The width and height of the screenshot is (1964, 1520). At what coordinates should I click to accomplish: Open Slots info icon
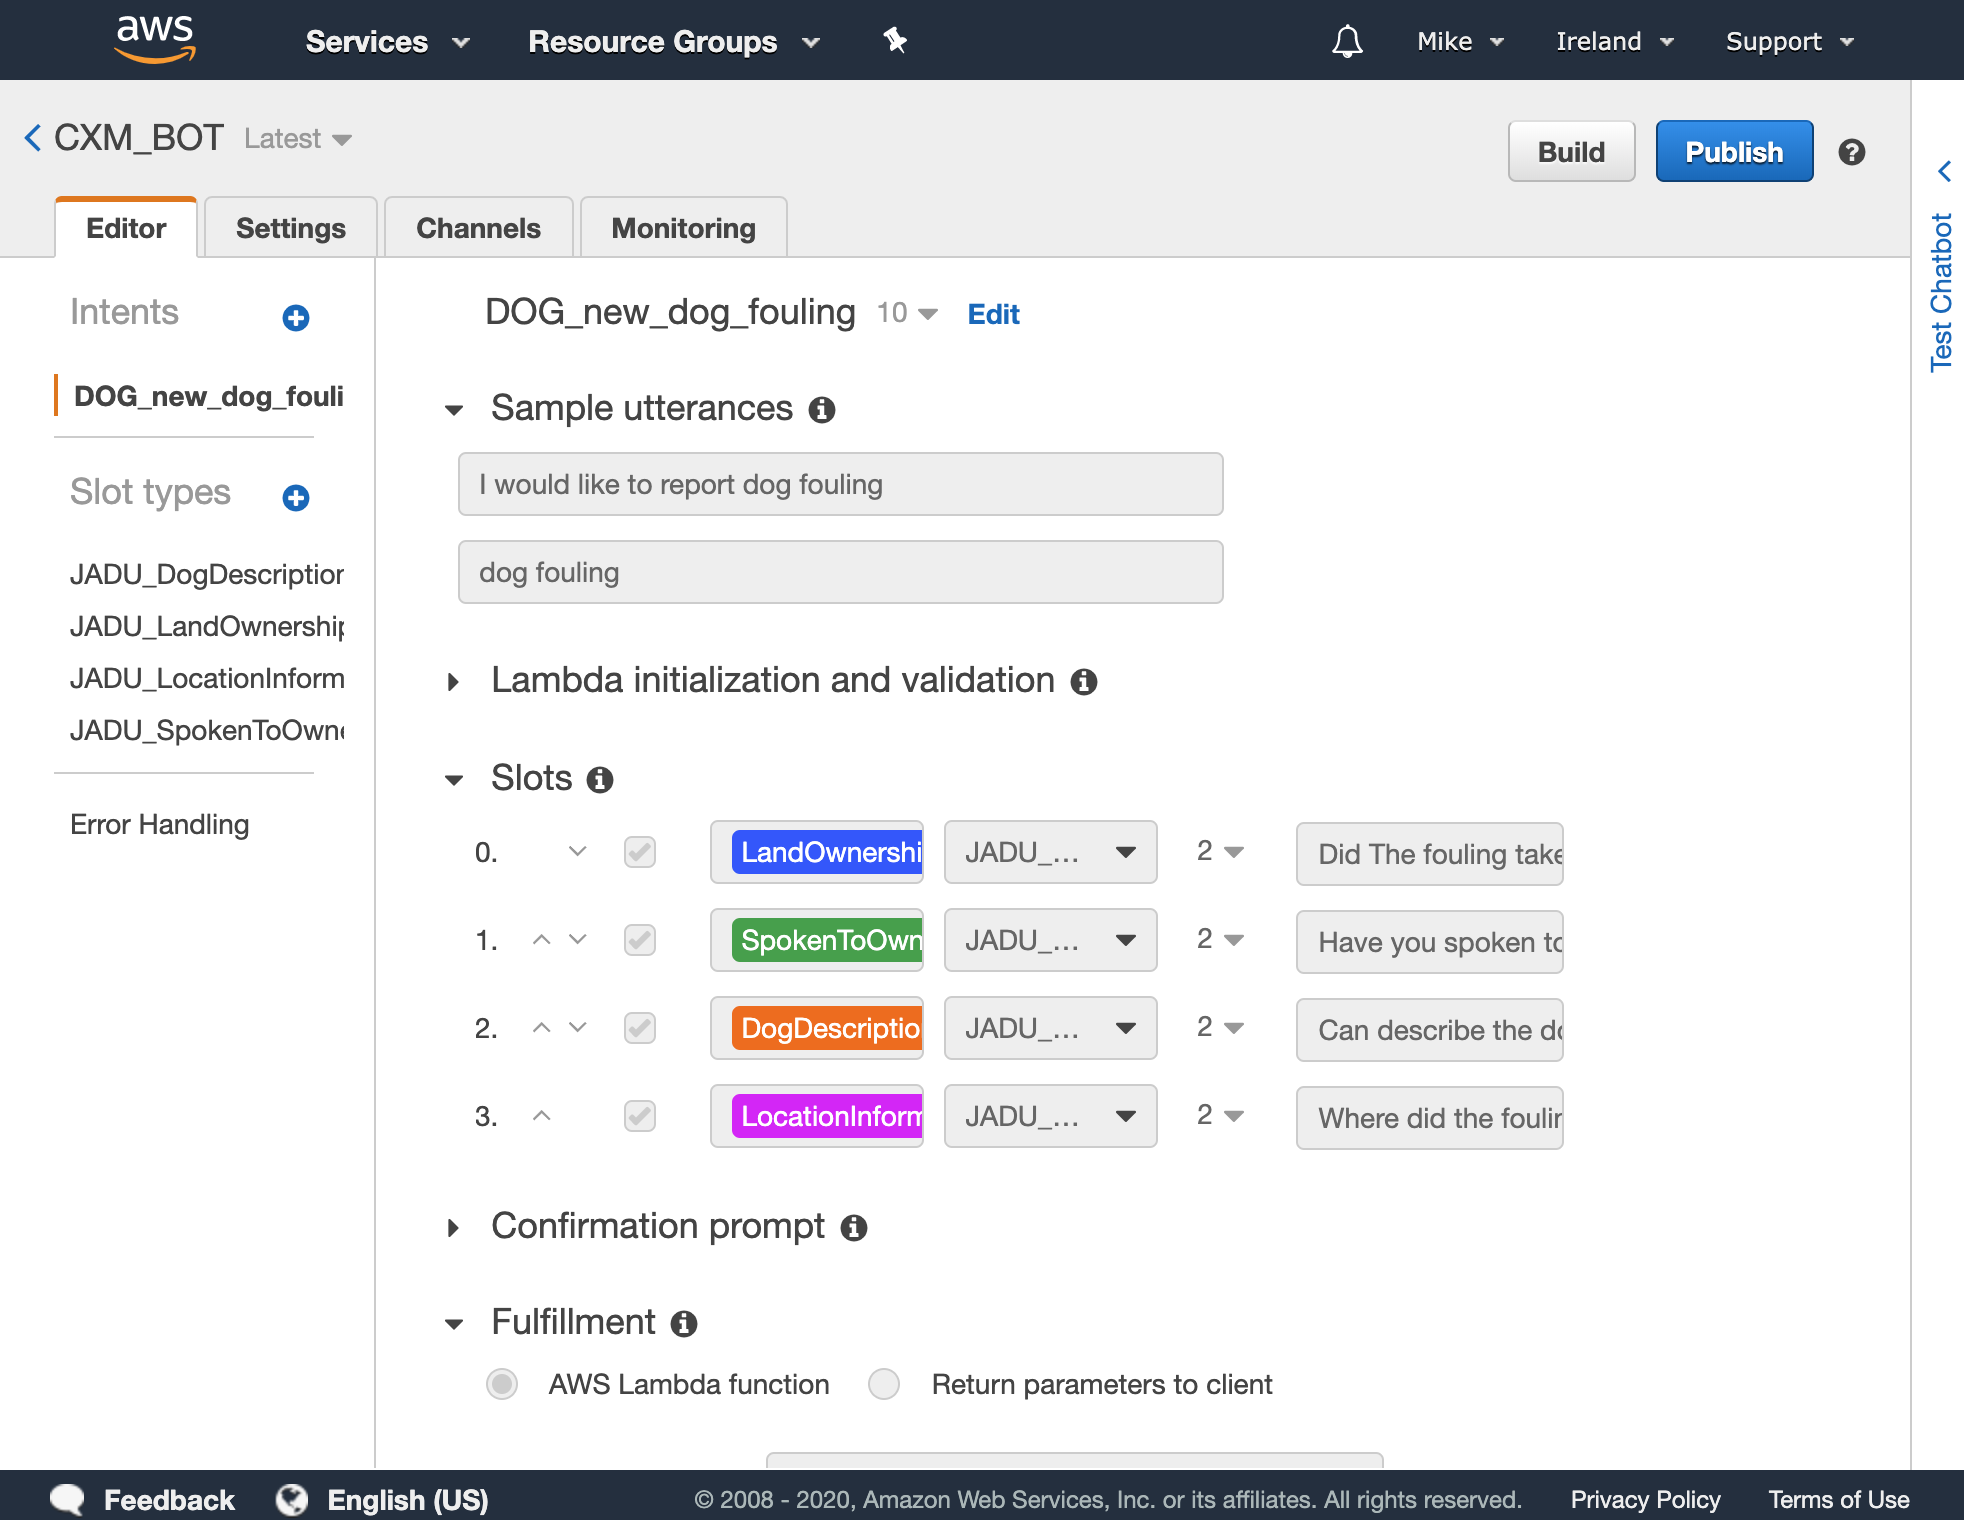(x=600, y=780)
